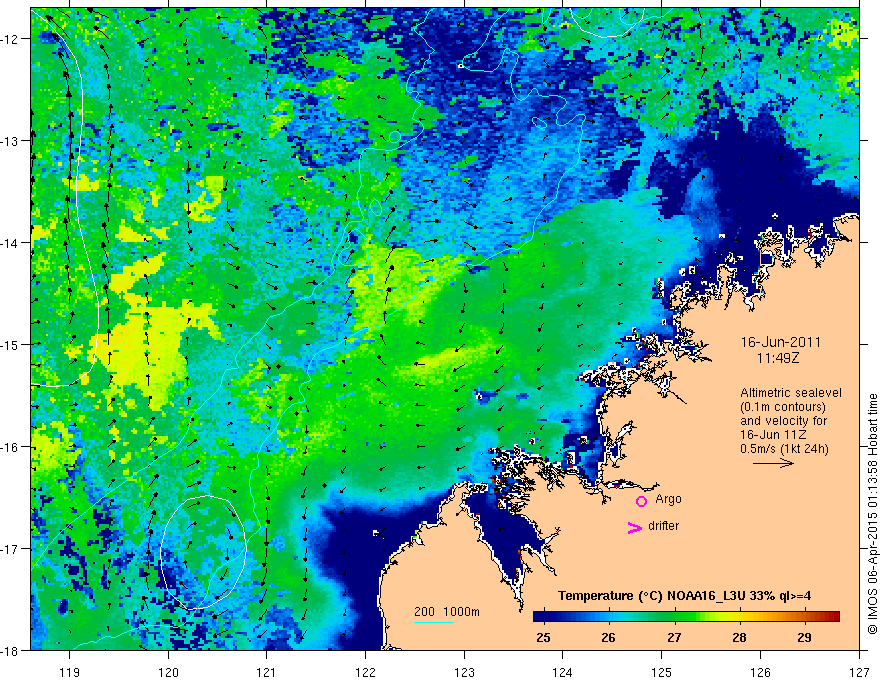
Task: Click the '(0.1m contours)' text line
Action: pos(783,407)
